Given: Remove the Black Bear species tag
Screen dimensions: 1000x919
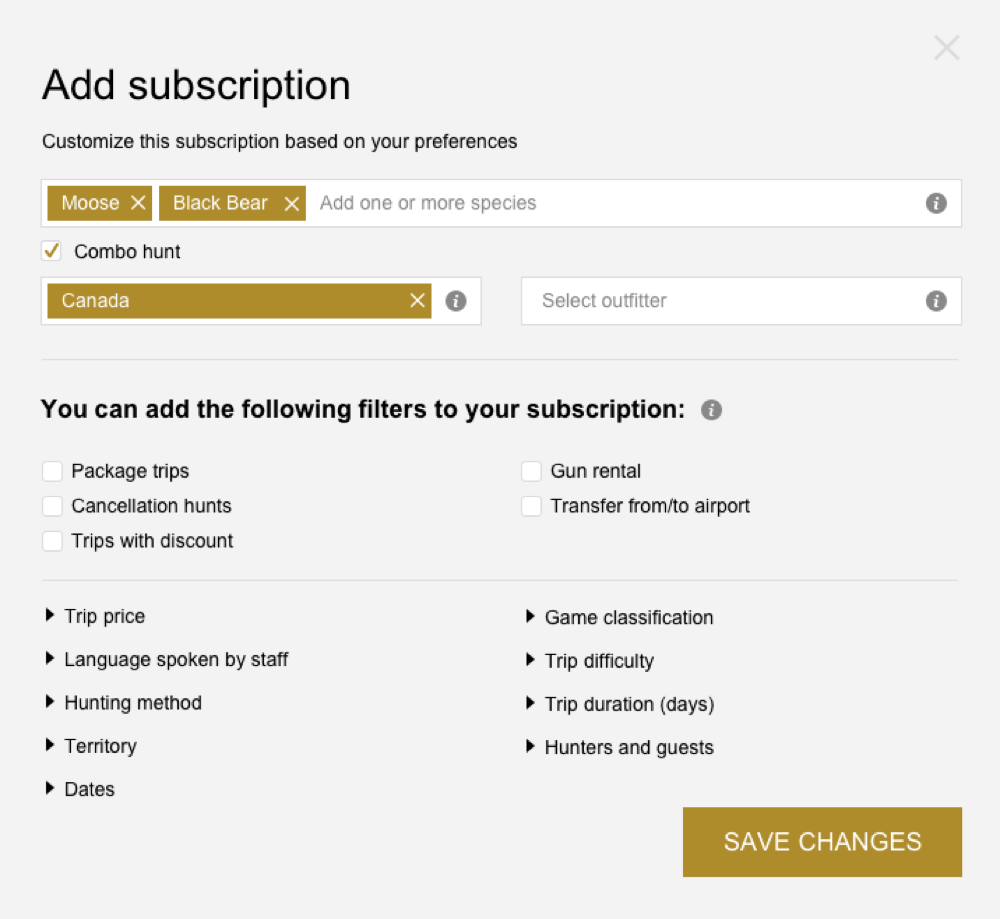Looking at the screenshot, I should coord(291,203).
